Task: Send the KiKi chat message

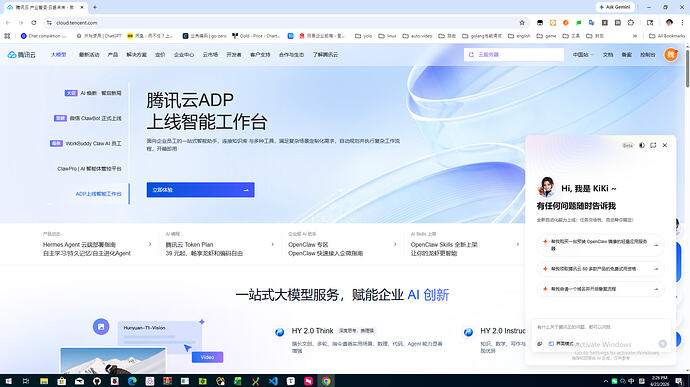Action: [x=662, y=344]
